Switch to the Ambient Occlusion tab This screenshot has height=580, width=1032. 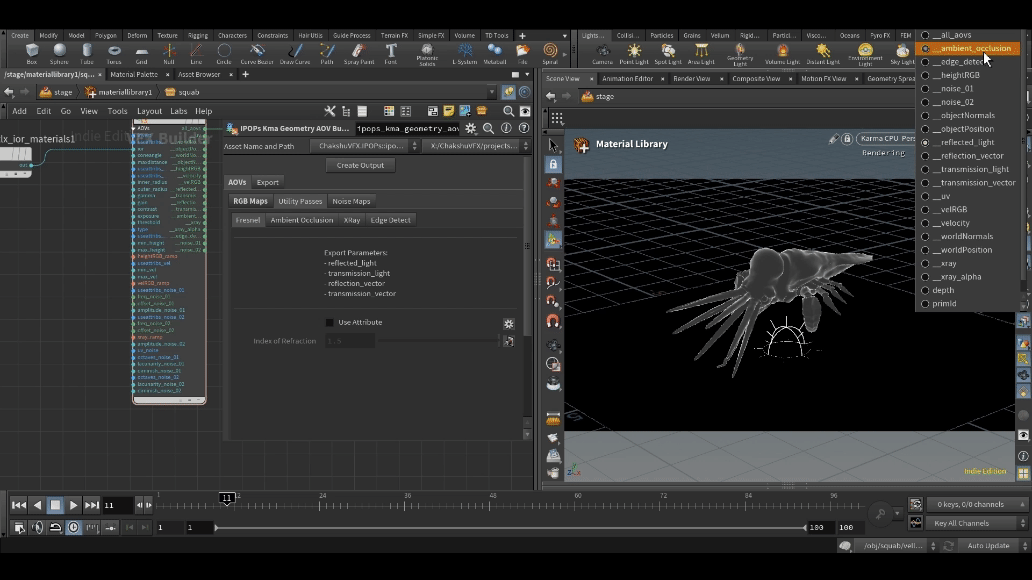[302, 221]
